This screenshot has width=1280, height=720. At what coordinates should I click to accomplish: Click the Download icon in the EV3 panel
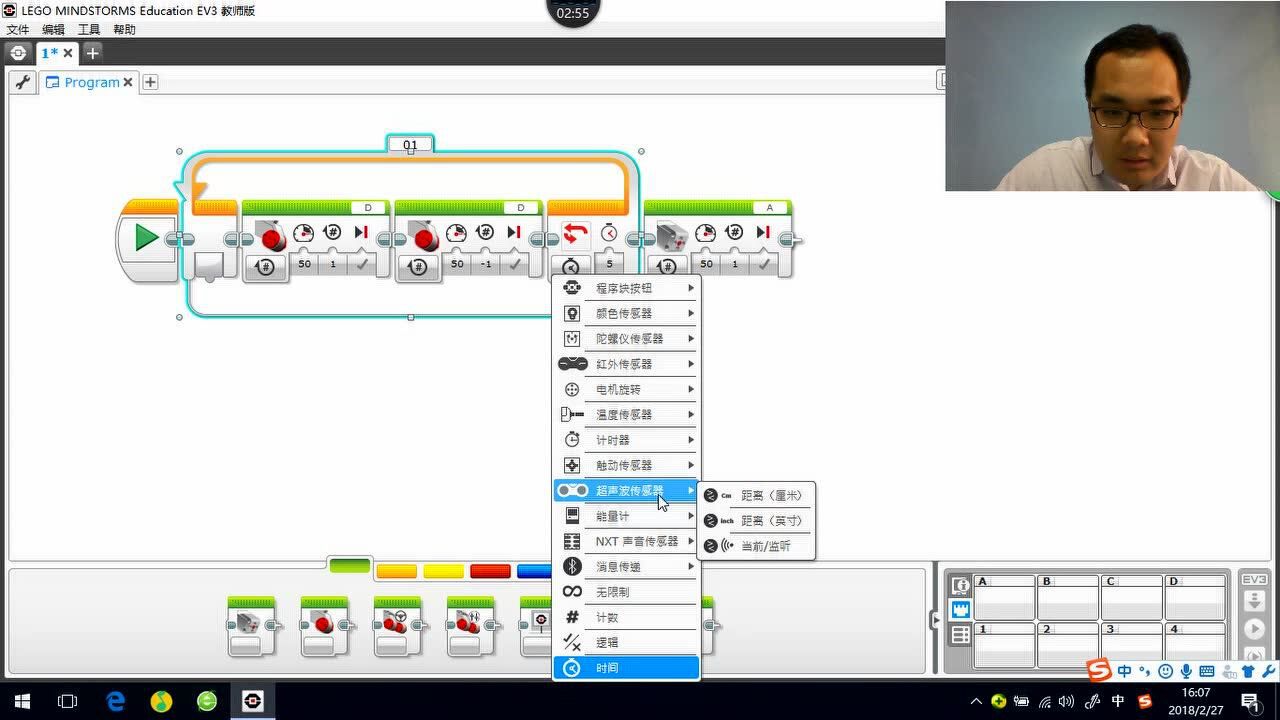[1256, 601]
